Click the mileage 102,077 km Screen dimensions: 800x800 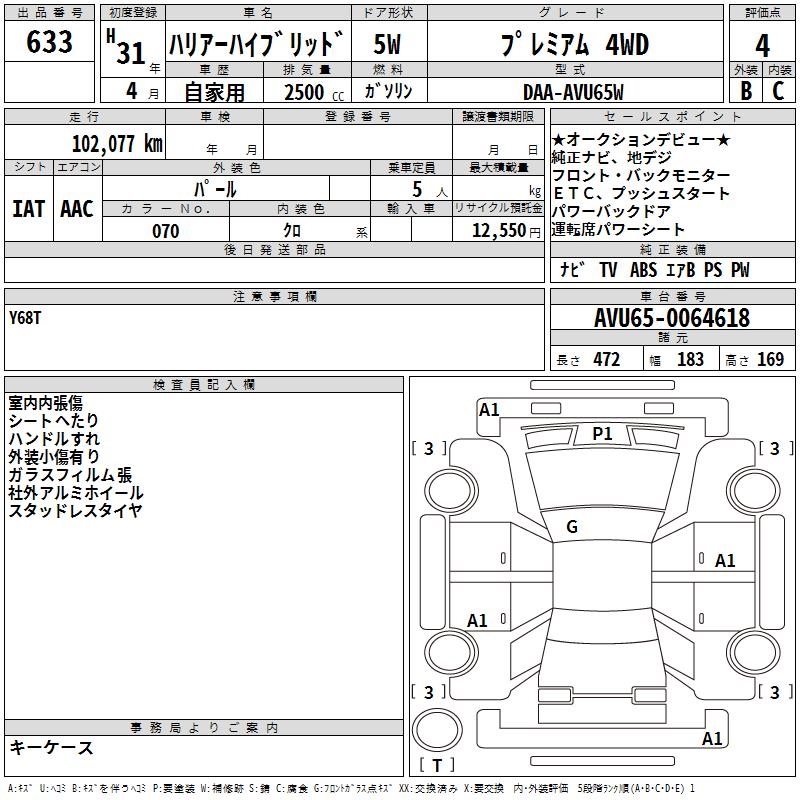click(117, 144)
